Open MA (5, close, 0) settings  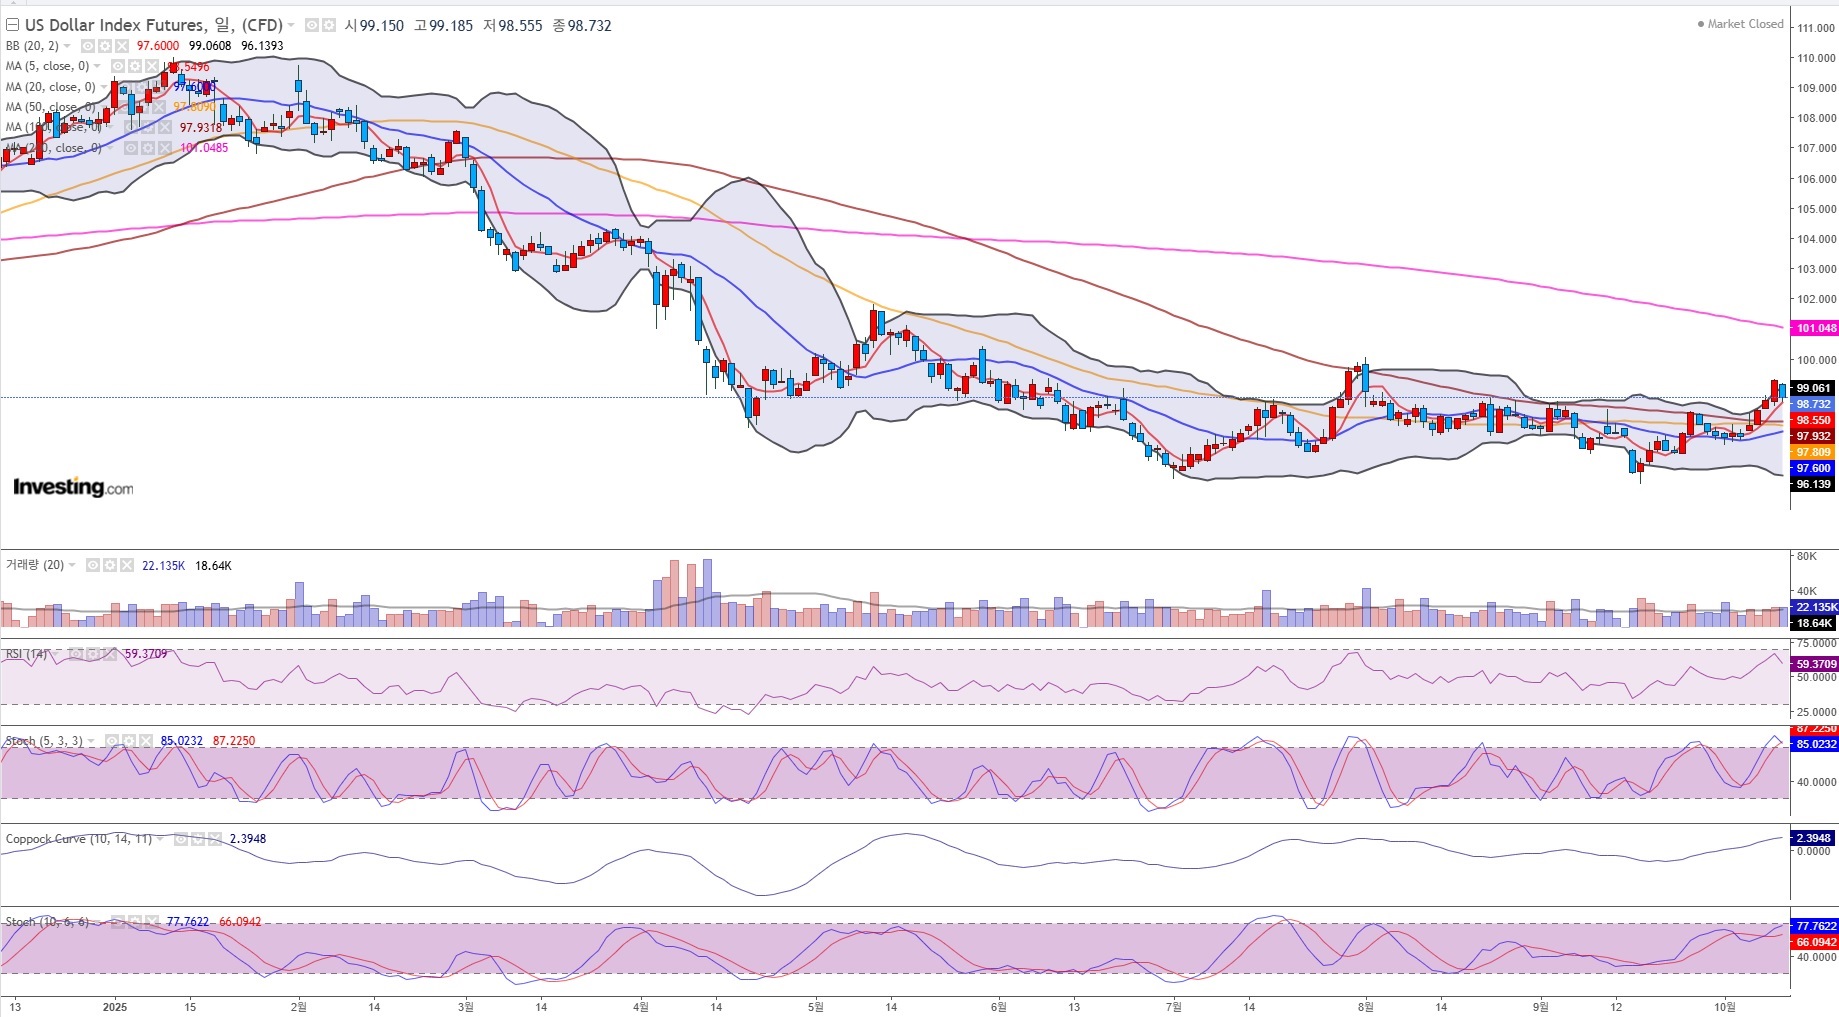pos(135,66)
